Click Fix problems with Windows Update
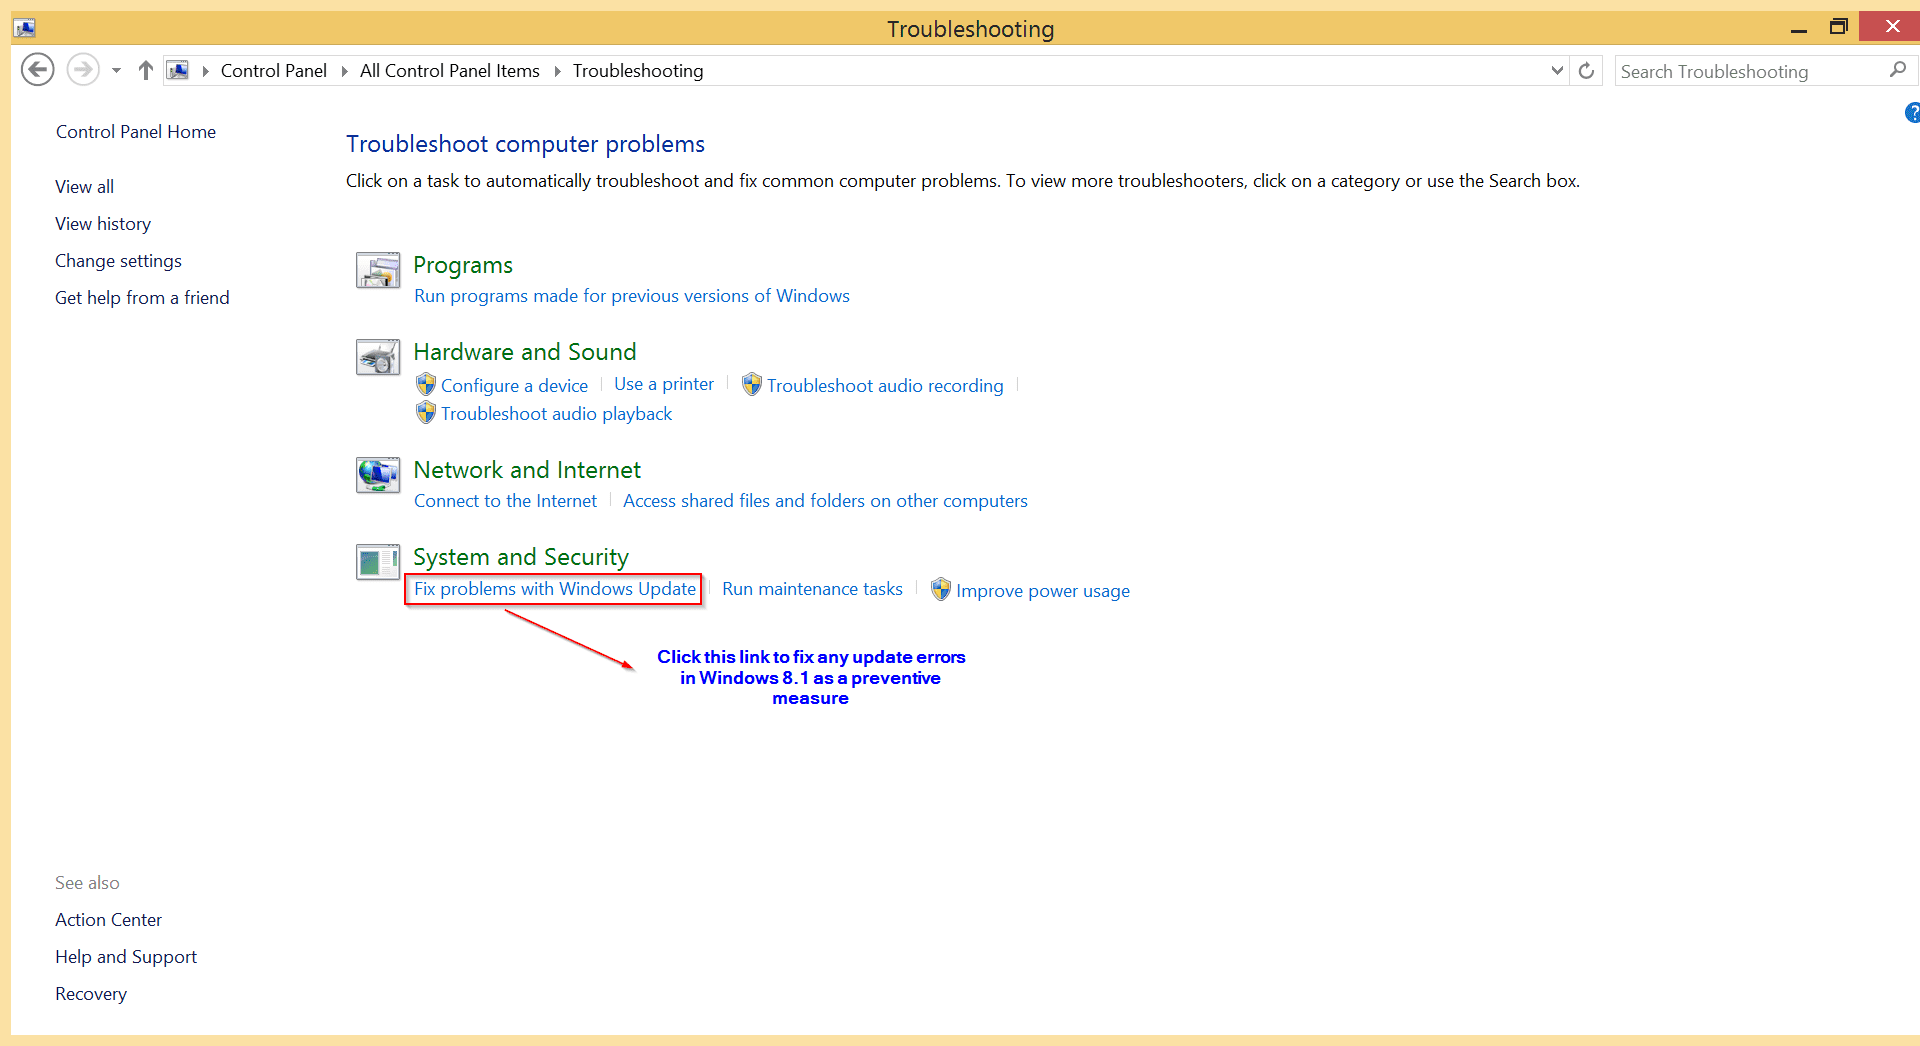This screenshot has height=1046, width=1920. click(555, 589)
